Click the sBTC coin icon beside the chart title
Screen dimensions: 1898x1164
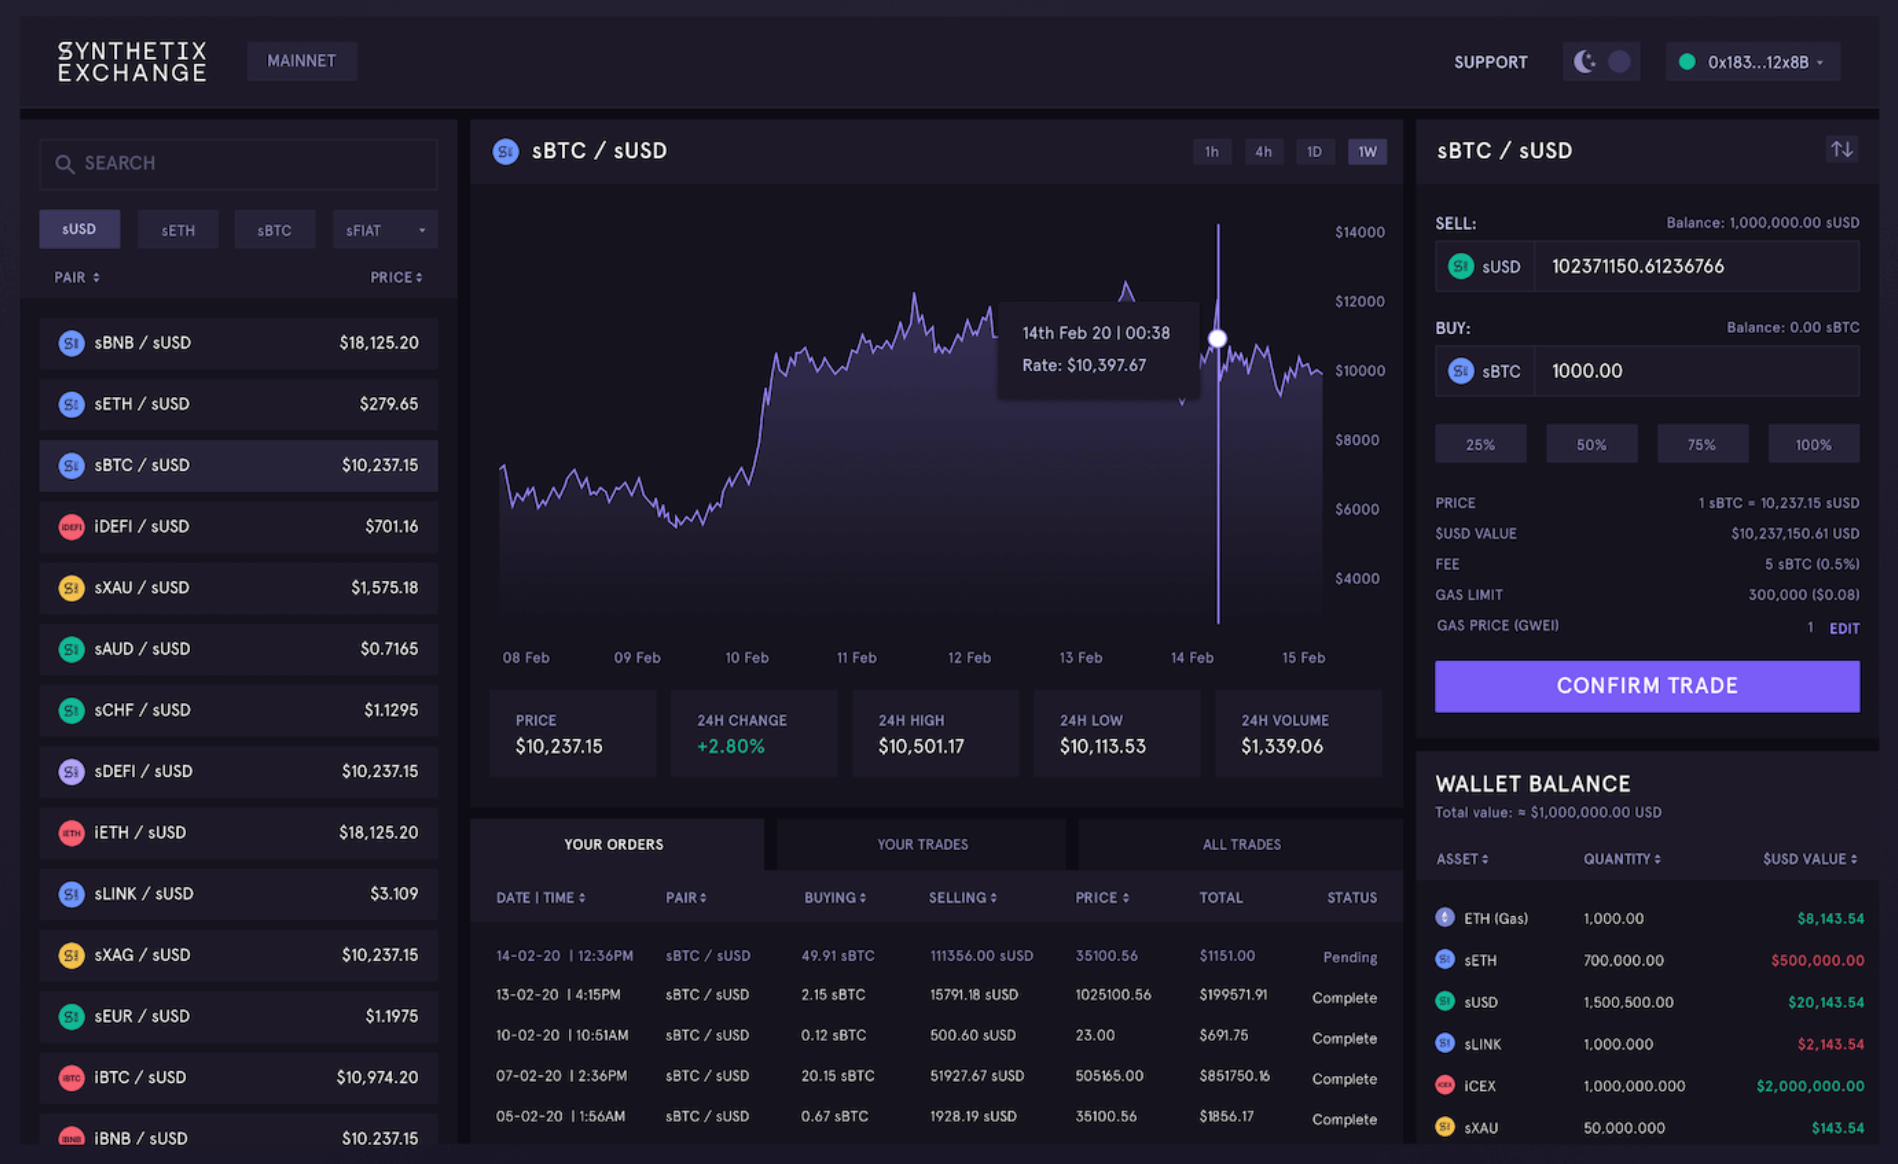pos(506,151)
